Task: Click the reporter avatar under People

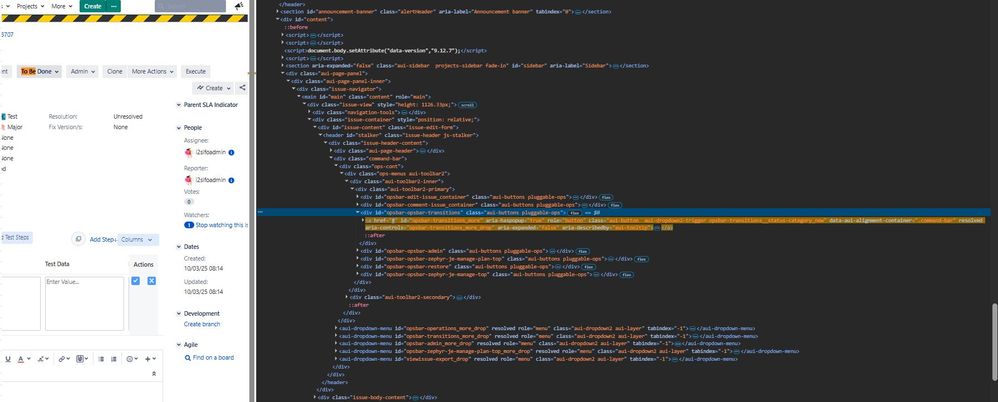Action: pyautogui.click(x=188, y=180)
